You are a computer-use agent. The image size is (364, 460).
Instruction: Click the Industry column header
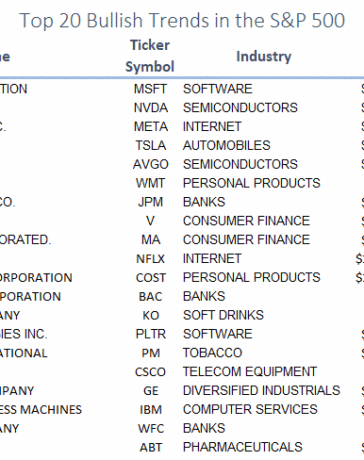click(x=264, y=56)
